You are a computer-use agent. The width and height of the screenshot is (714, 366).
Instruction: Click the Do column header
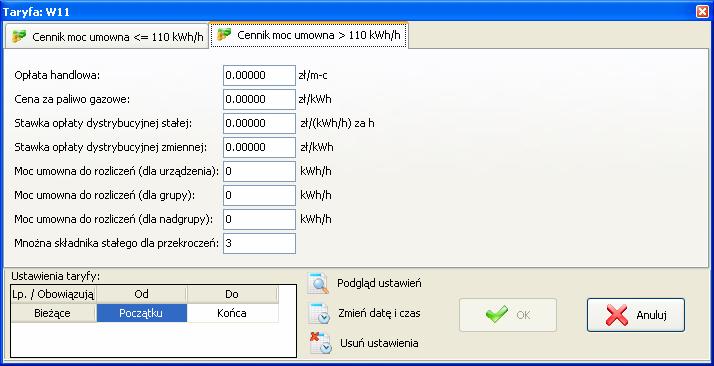[232, 295]
